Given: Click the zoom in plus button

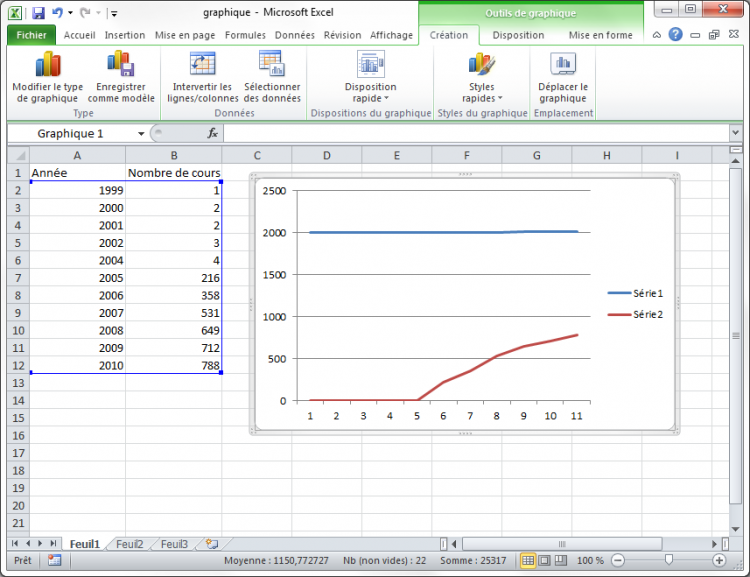Looking at the screenshot, I should [x=719, y=561].
